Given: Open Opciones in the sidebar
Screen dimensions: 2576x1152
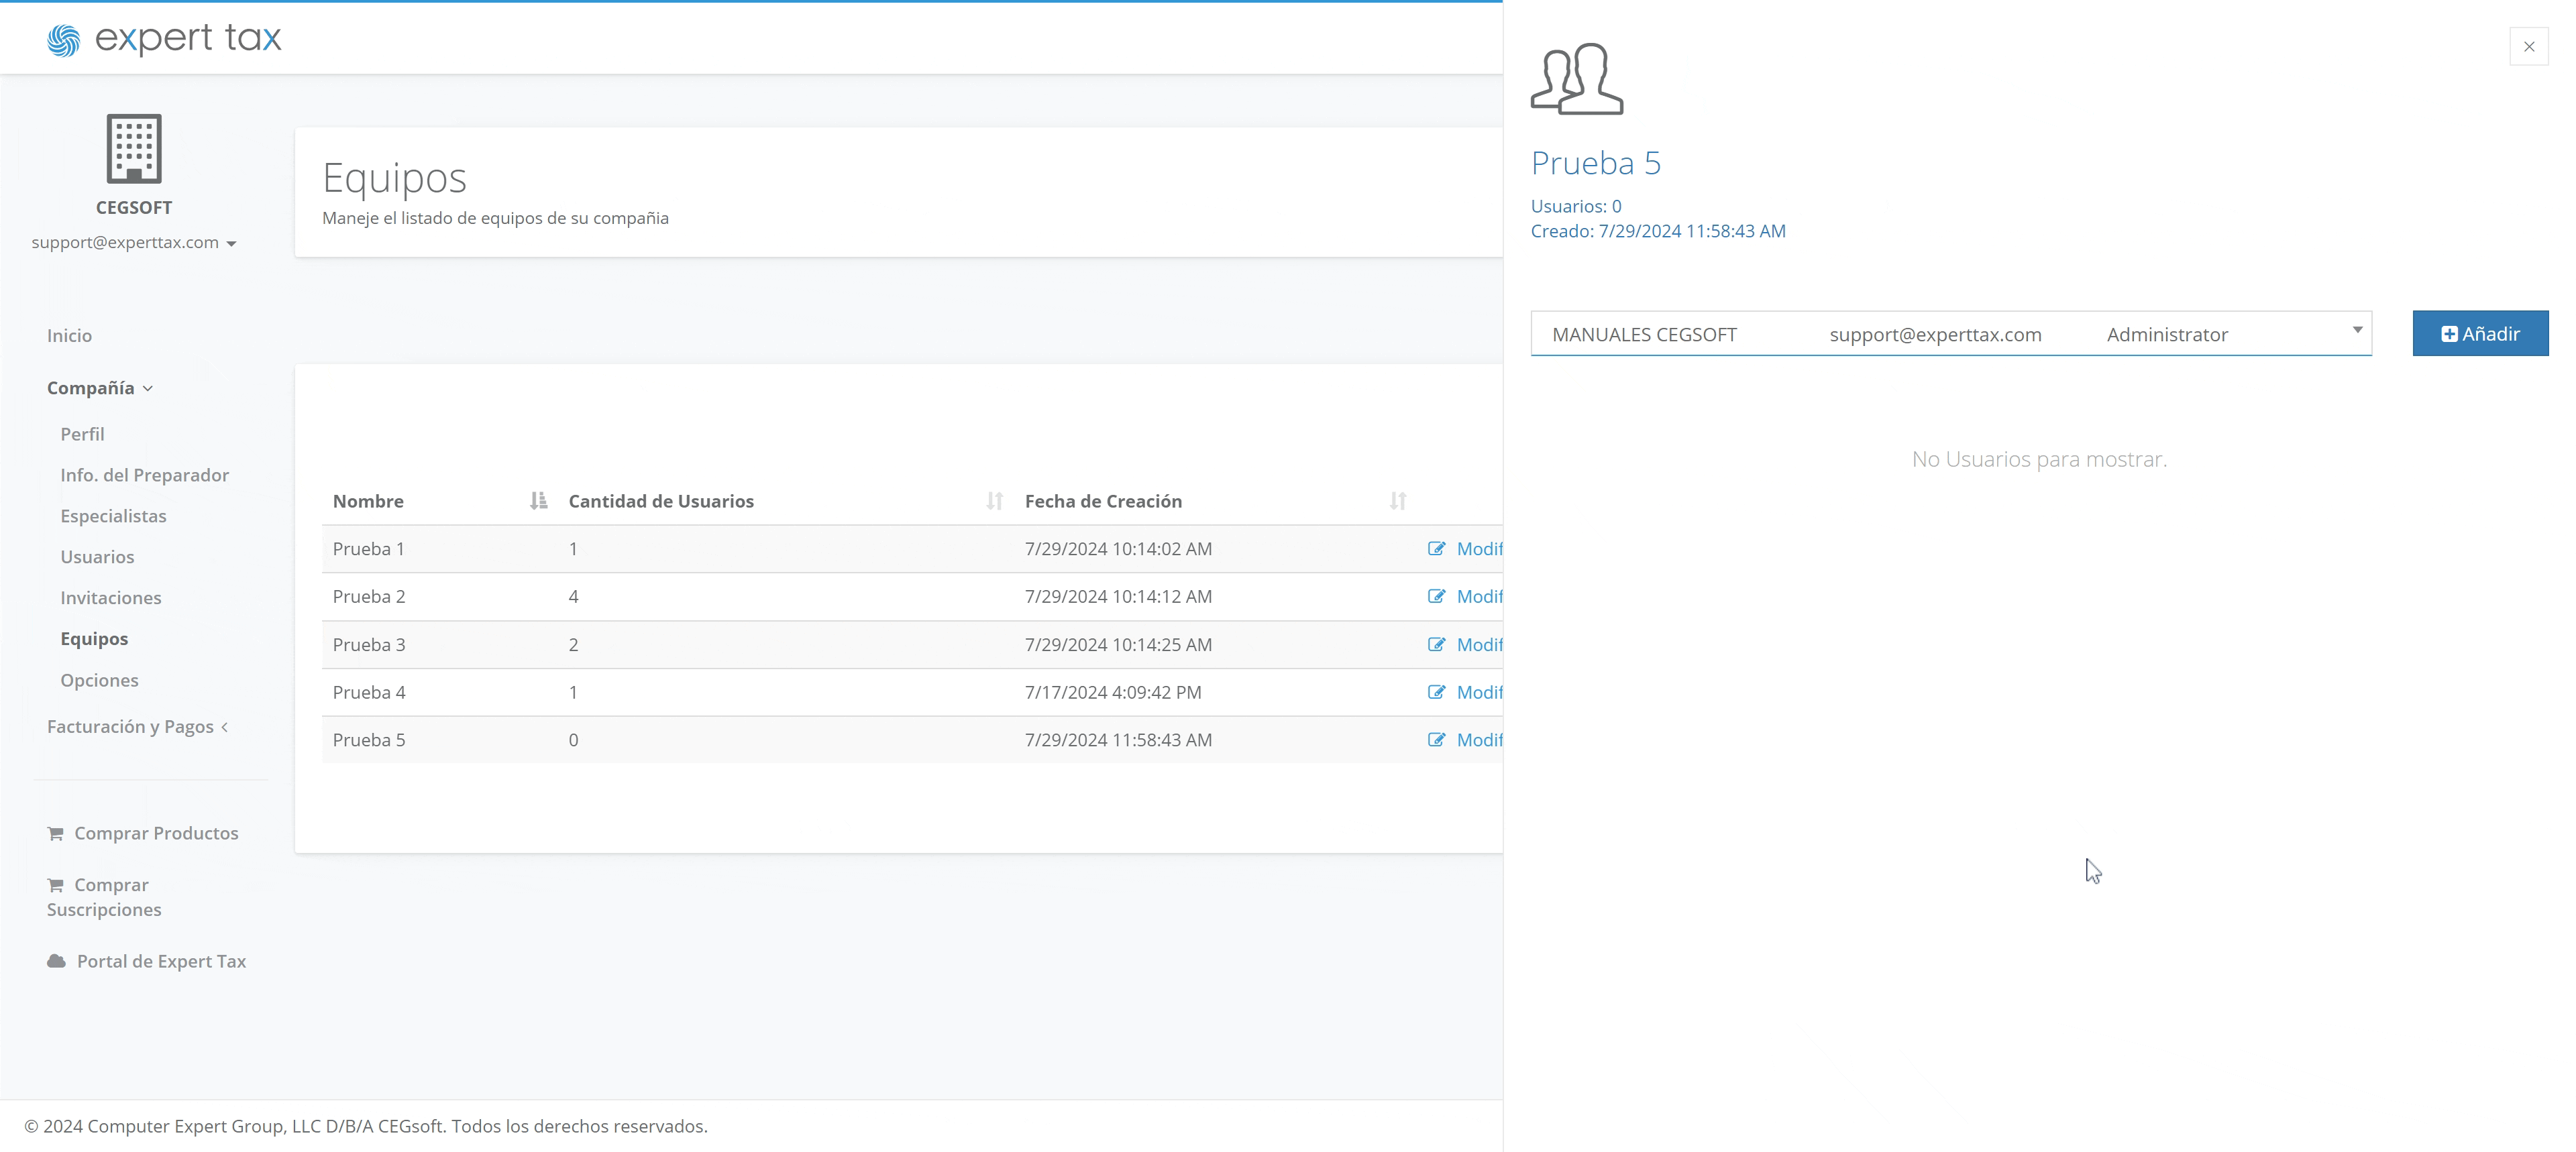Looking at the screenshot, I should point(99,680).
